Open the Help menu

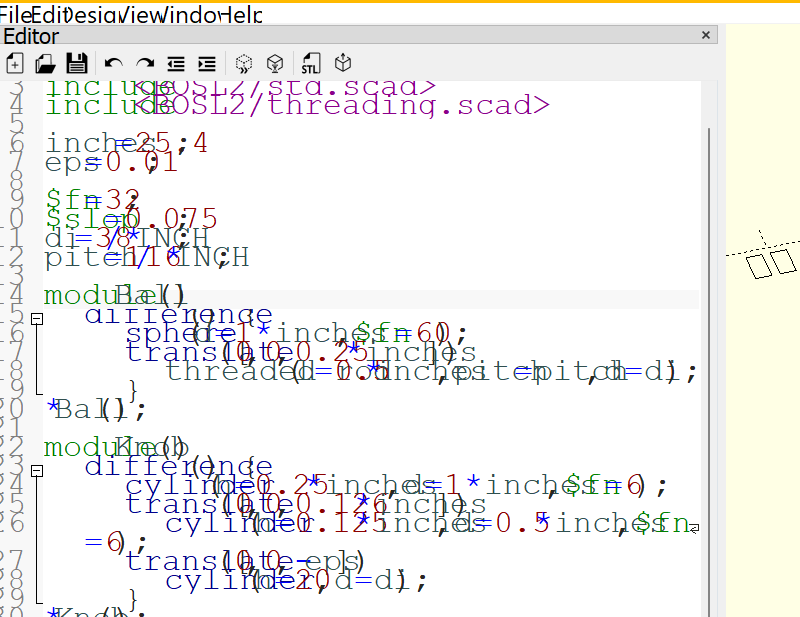(243, 14)
